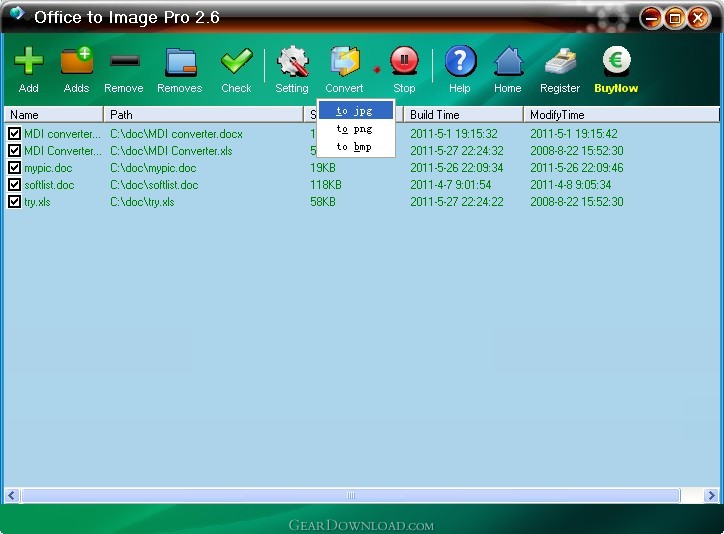The width and height of the screenshot is (724, 534).
Task: Click the horizontal scrollbar thumb
Action: pos(351,496)
